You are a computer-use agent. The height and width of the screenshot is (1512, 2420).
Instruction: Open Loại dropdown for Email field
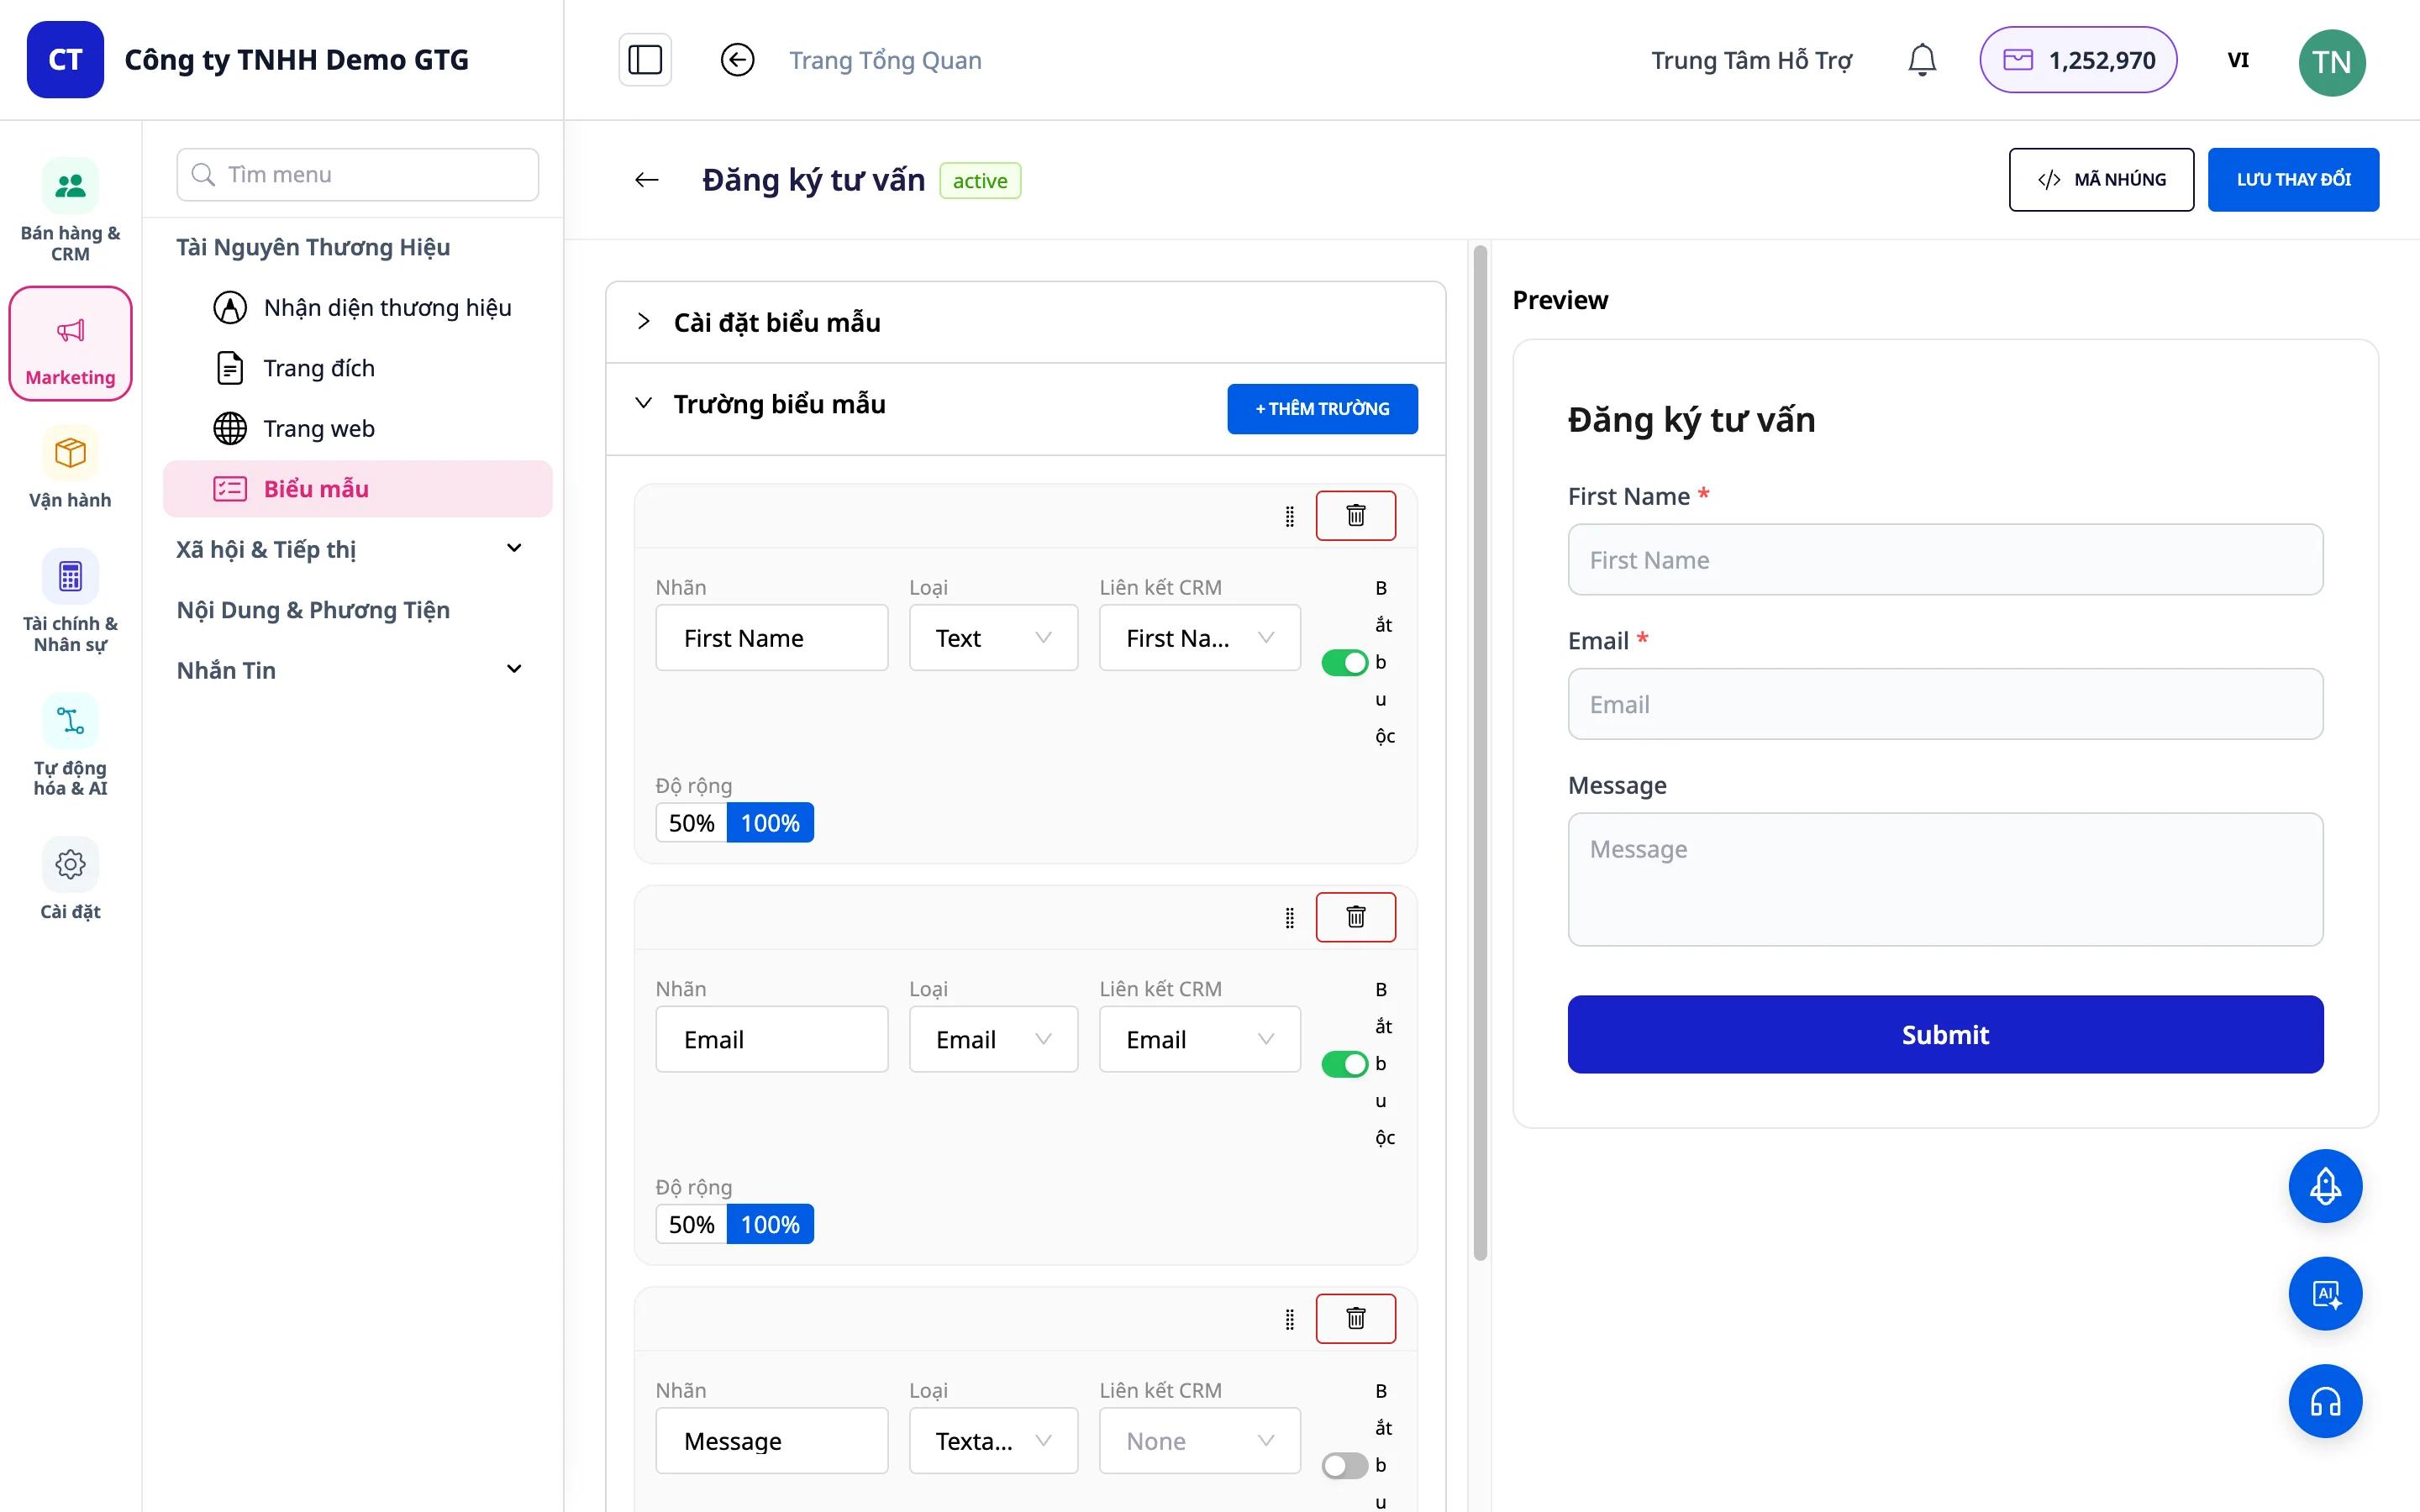click(x=993, y=1039)
